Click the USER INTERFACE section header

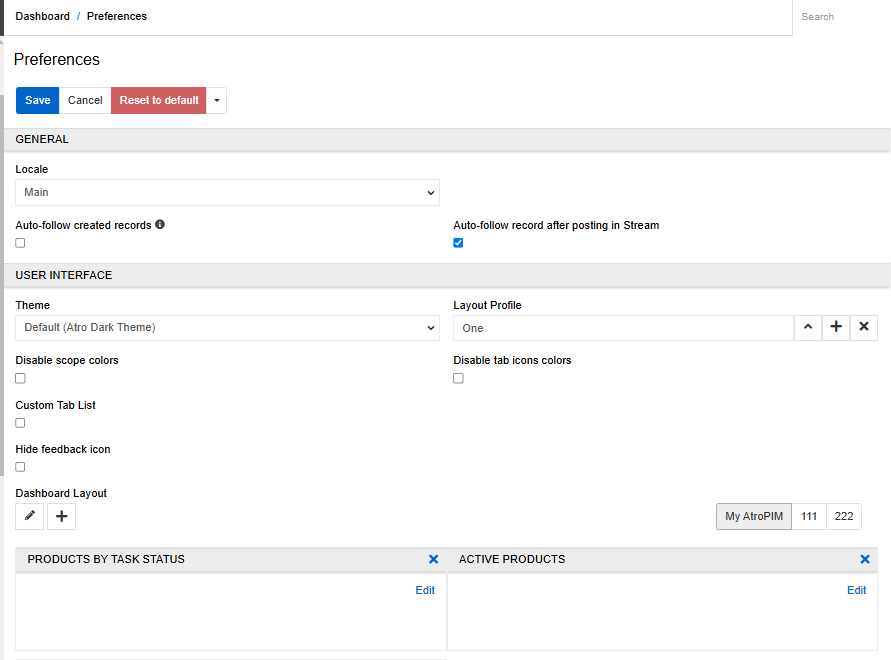(447, 275)
